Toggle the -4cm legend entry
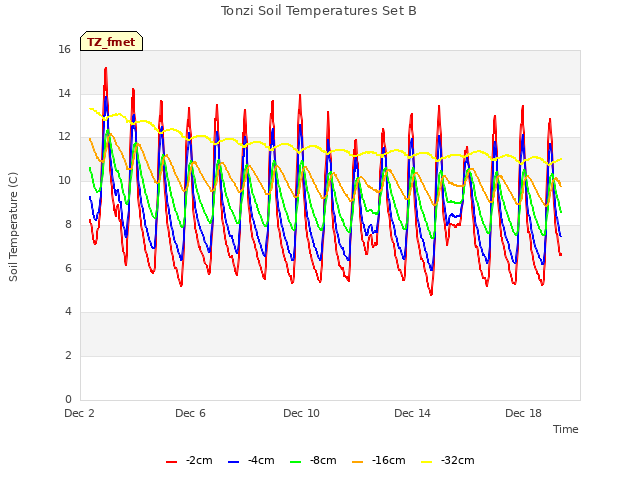 pyautogui.click(x=251, y=460)
